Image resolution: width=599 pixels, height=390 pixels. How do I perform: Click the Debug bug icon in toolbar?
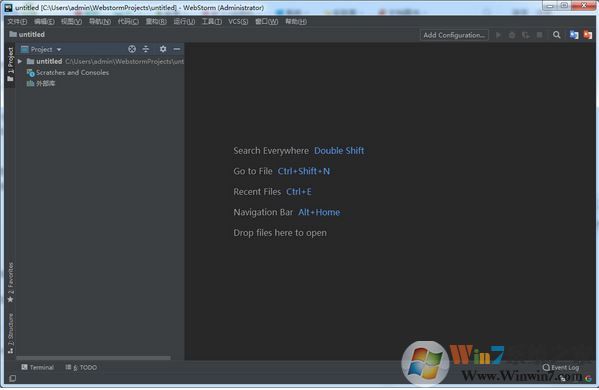point(512,35)
